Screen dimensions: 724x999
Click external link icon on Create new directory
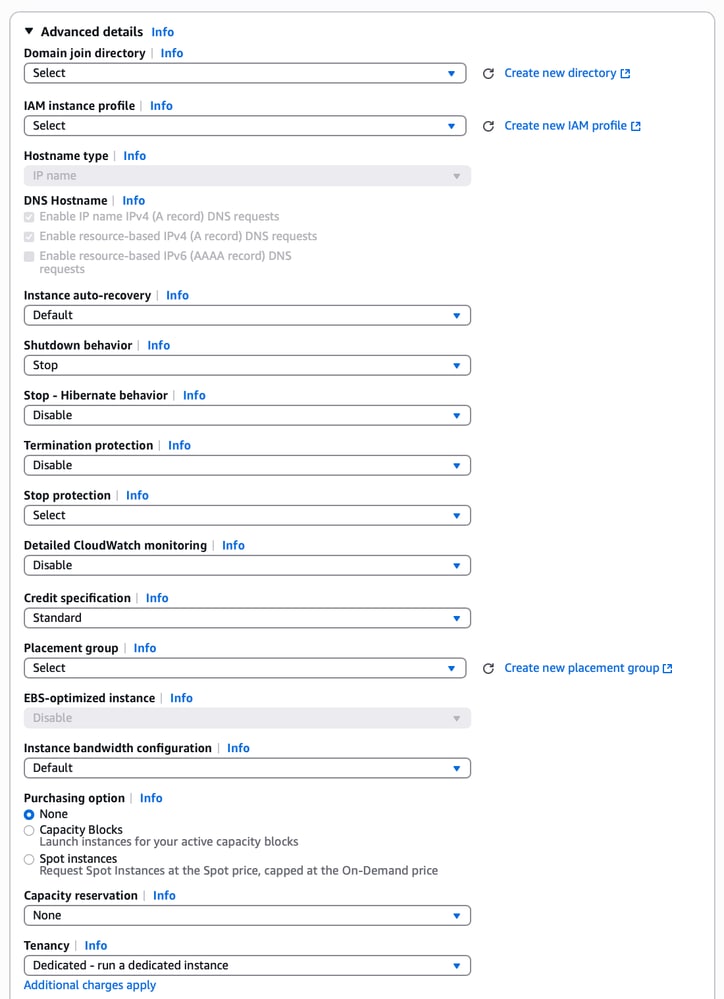click(627, 72)
